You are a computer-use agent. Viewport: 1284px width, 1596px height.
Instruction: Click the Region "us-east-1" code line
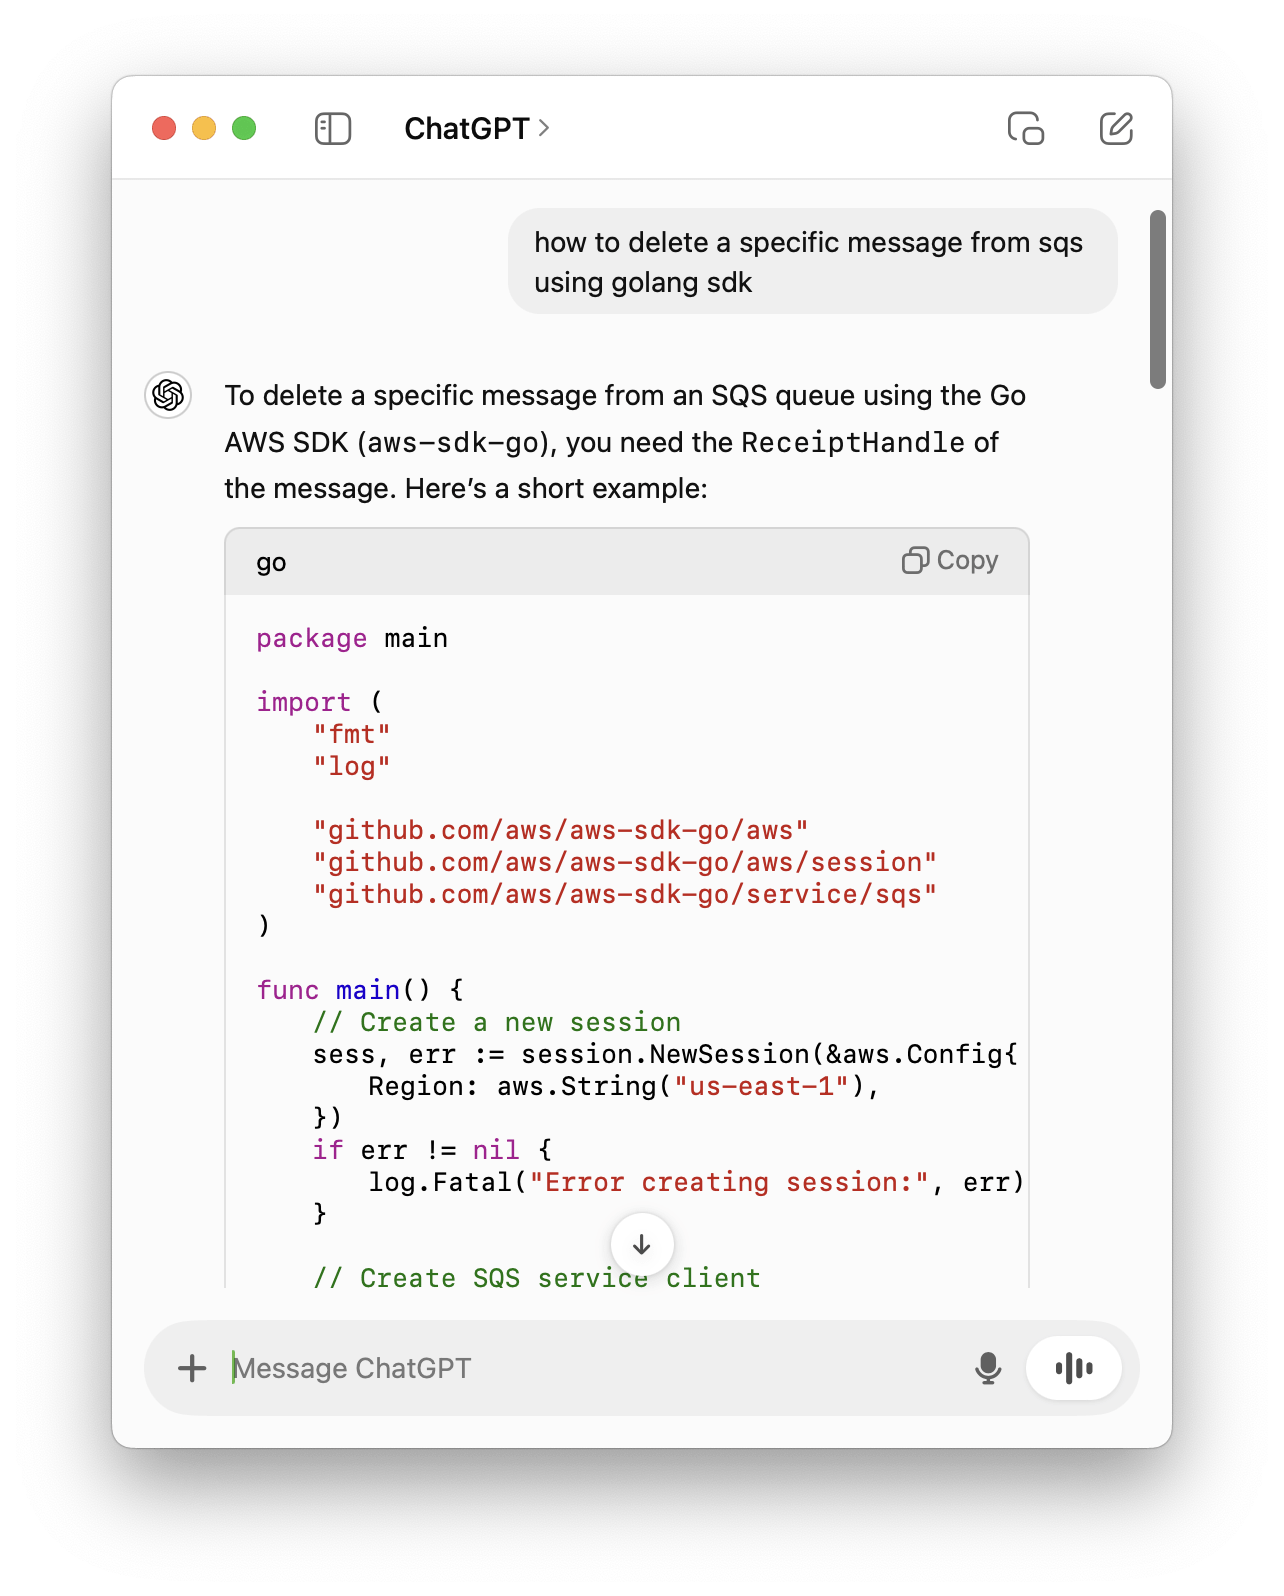(624, 1086)
